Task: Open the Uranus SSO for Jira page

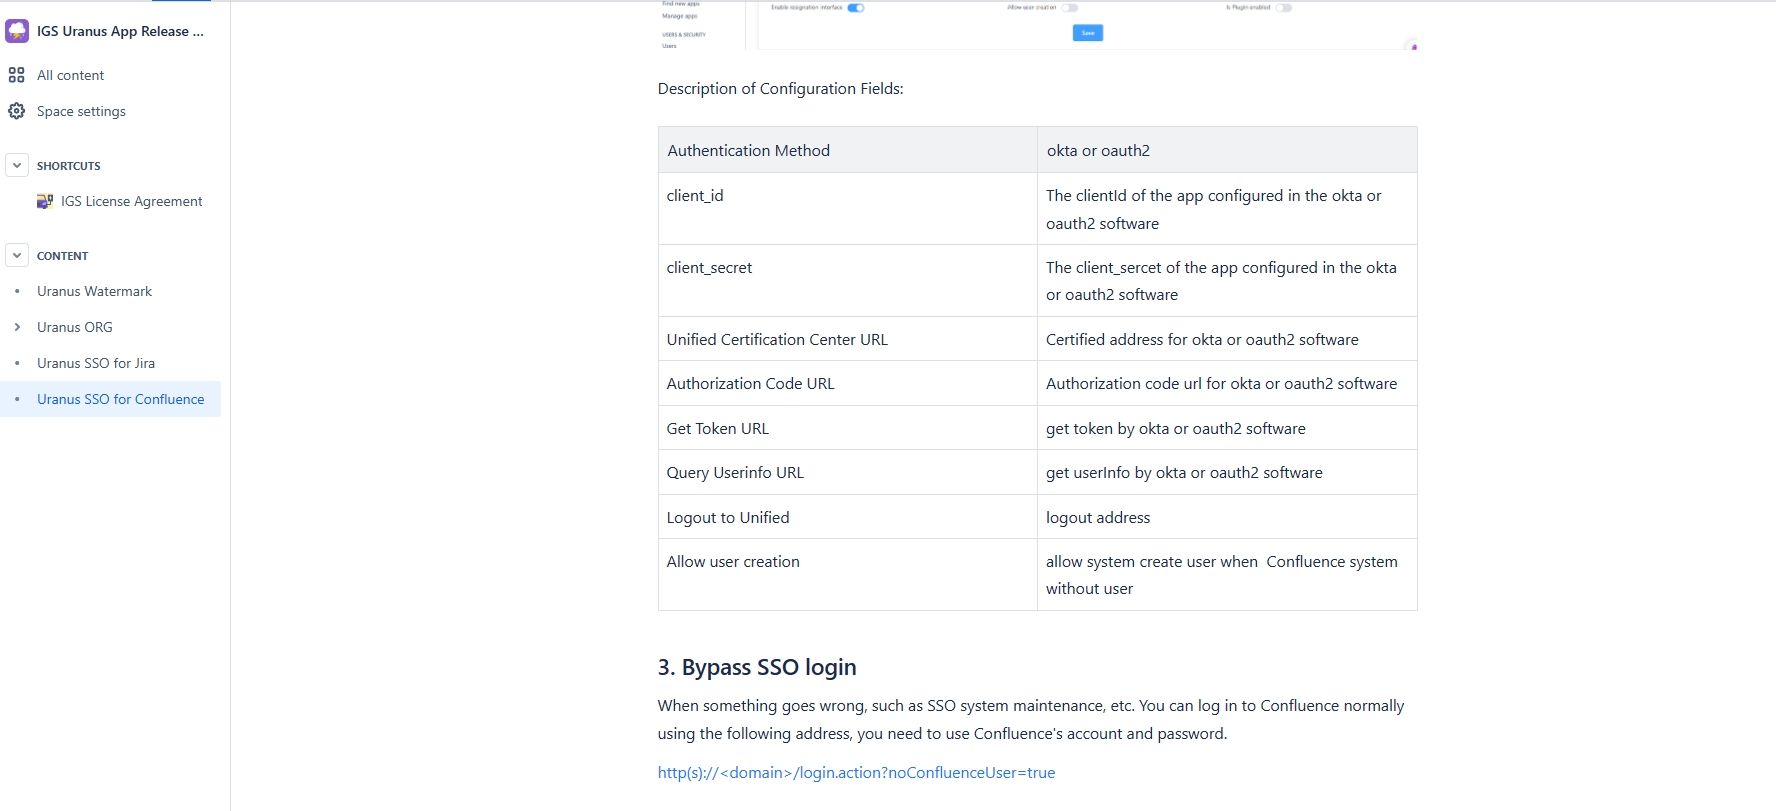Action: tap(96, 363)
